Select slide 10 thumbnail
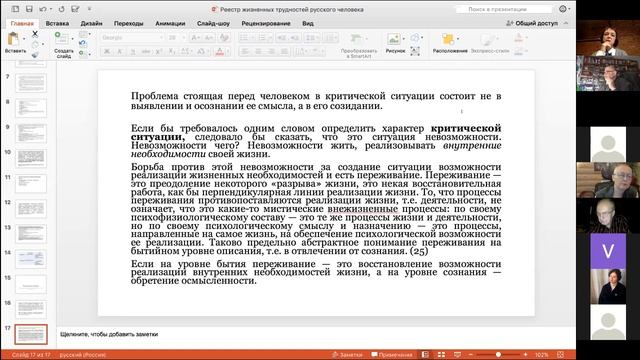The width and height of the screenshot is (640, 360). 31,159
